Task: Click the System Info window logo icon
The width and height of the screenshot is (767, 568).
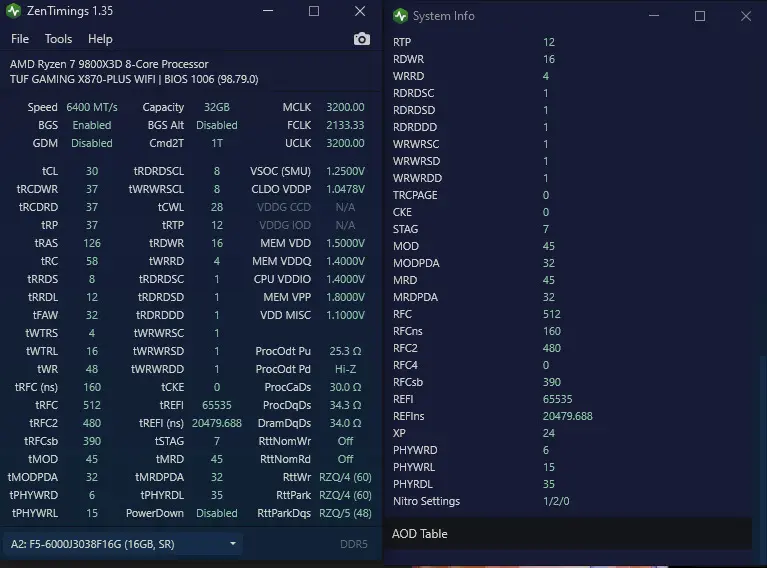Action: click(x=400, y=16)
